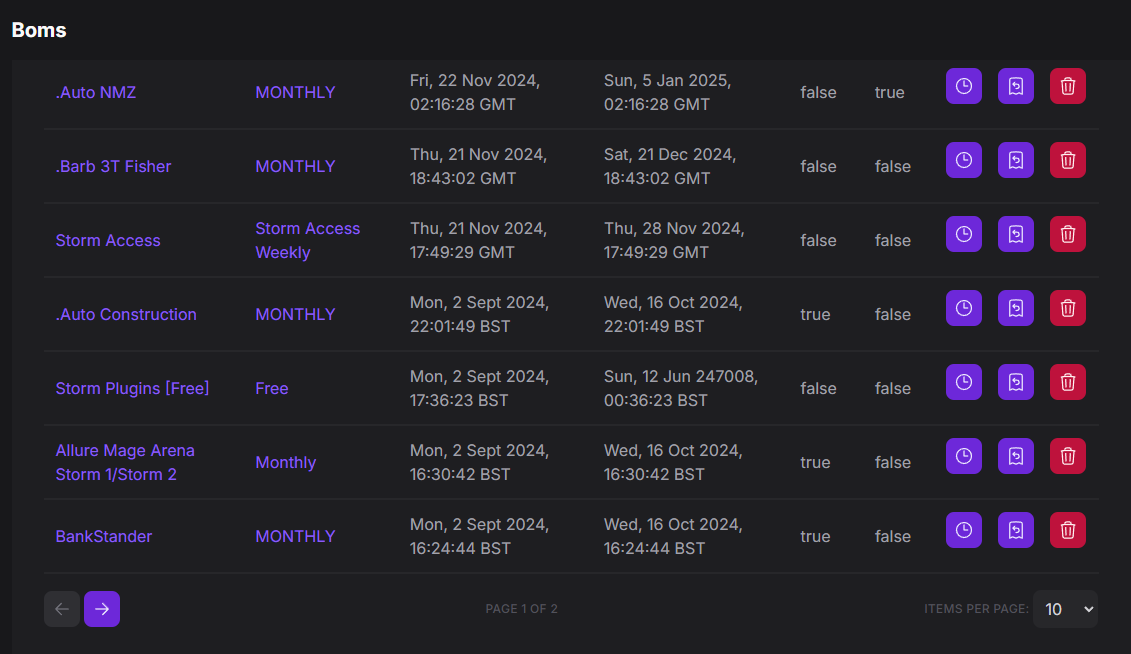Delete the BankStander row

pos(1068,531)
